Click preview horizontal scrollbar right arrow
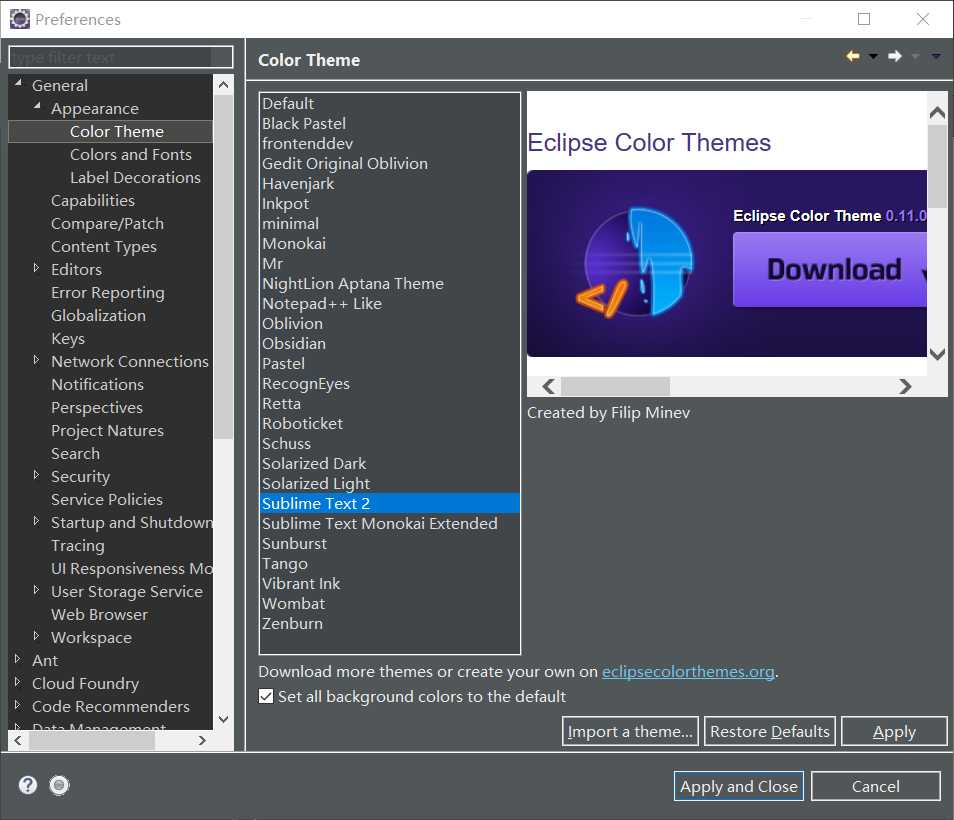This screenshot has width=954, height=820. (905, 386)
